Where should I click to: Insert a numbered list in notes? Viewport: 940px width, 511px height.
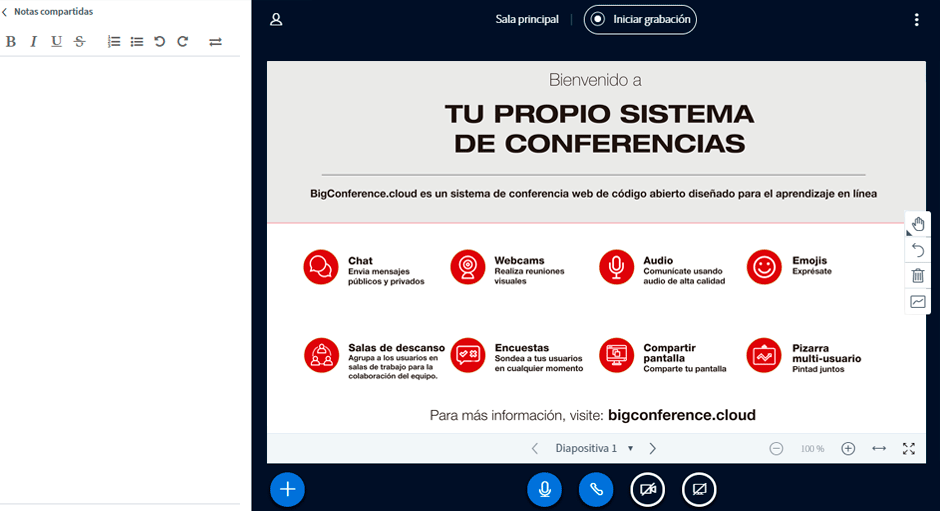point(114,42)
